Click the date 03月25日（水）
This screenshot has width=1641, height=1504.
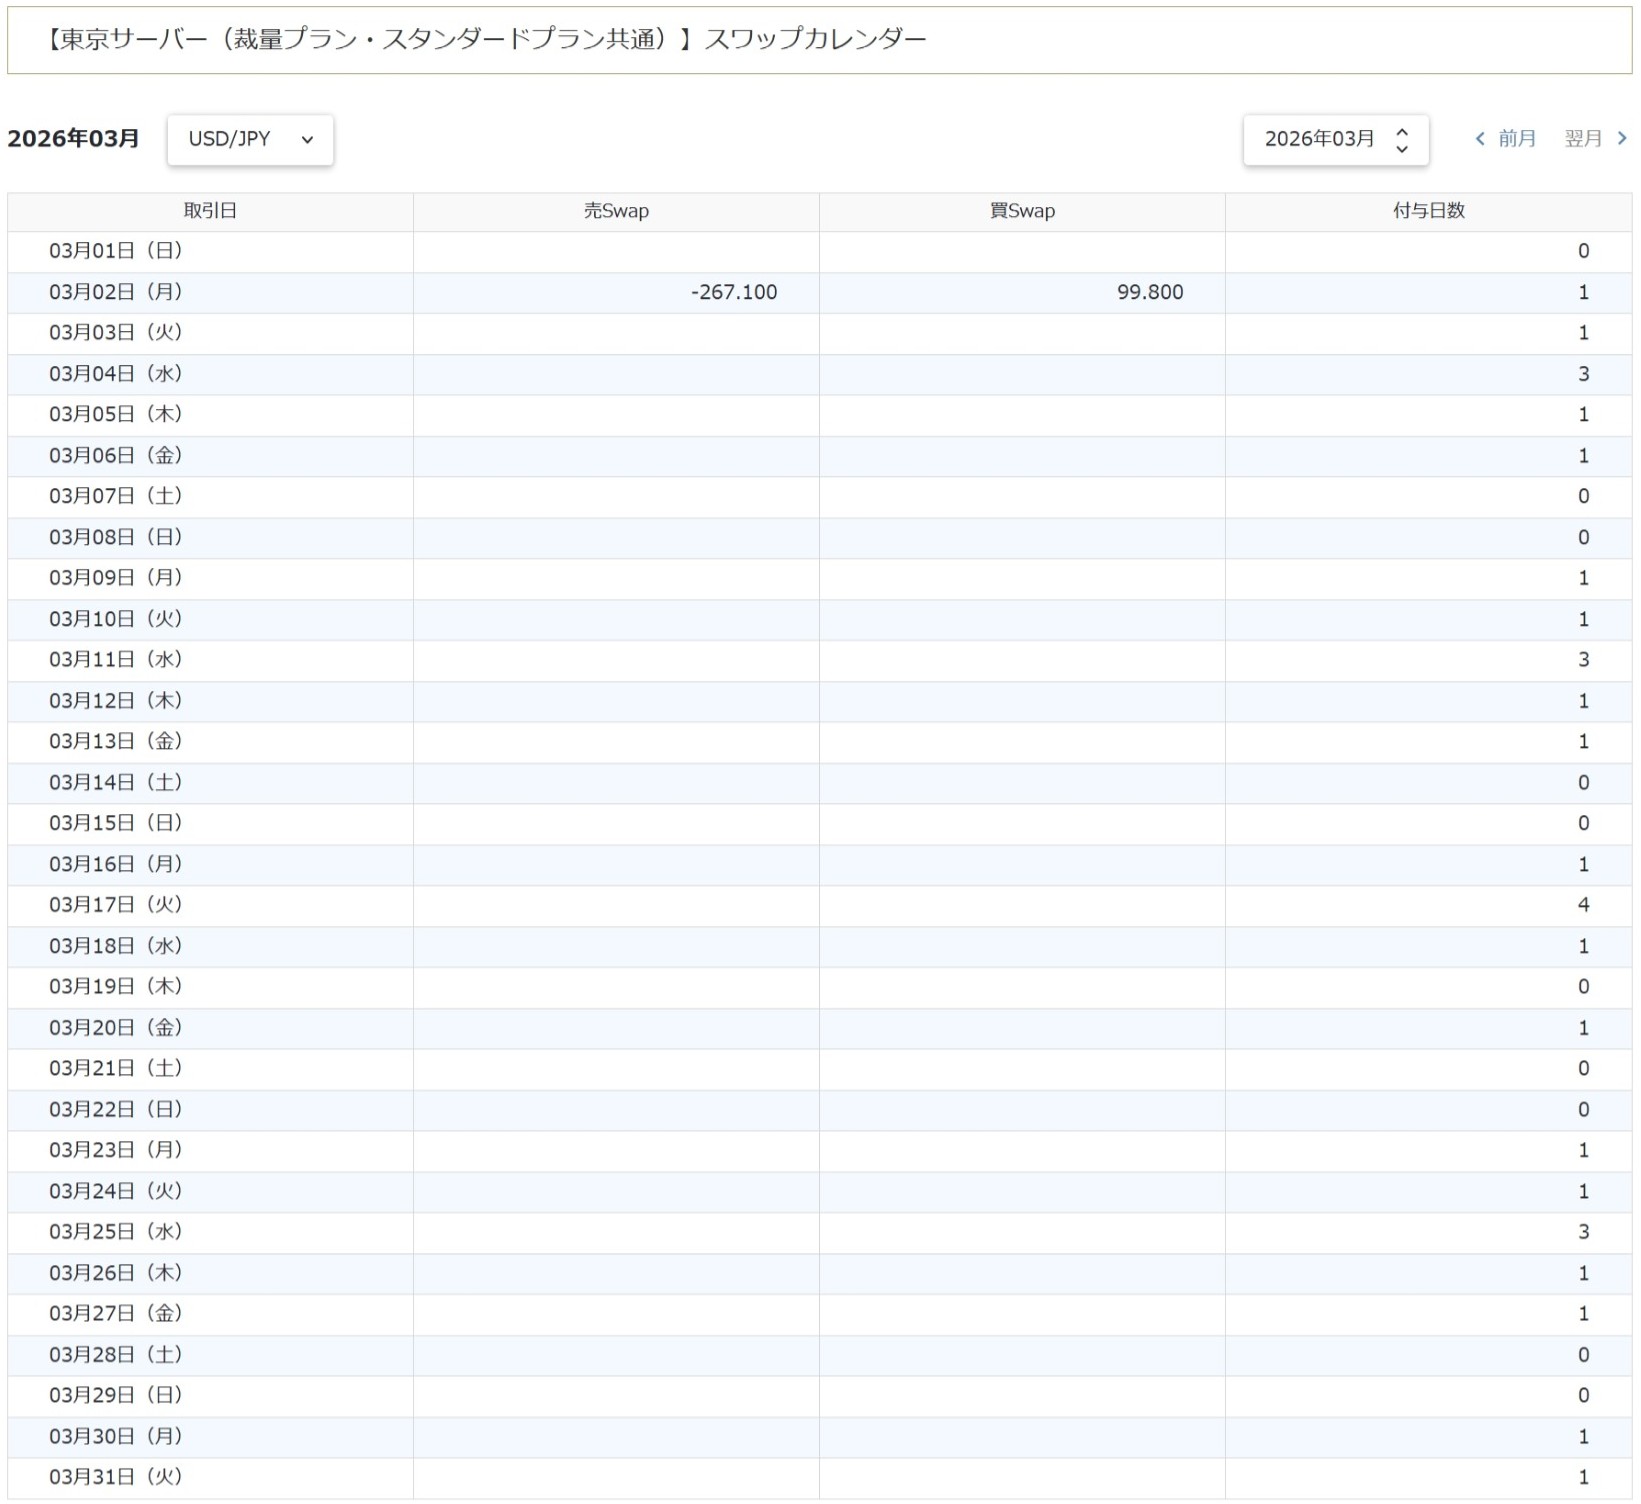116,1232
